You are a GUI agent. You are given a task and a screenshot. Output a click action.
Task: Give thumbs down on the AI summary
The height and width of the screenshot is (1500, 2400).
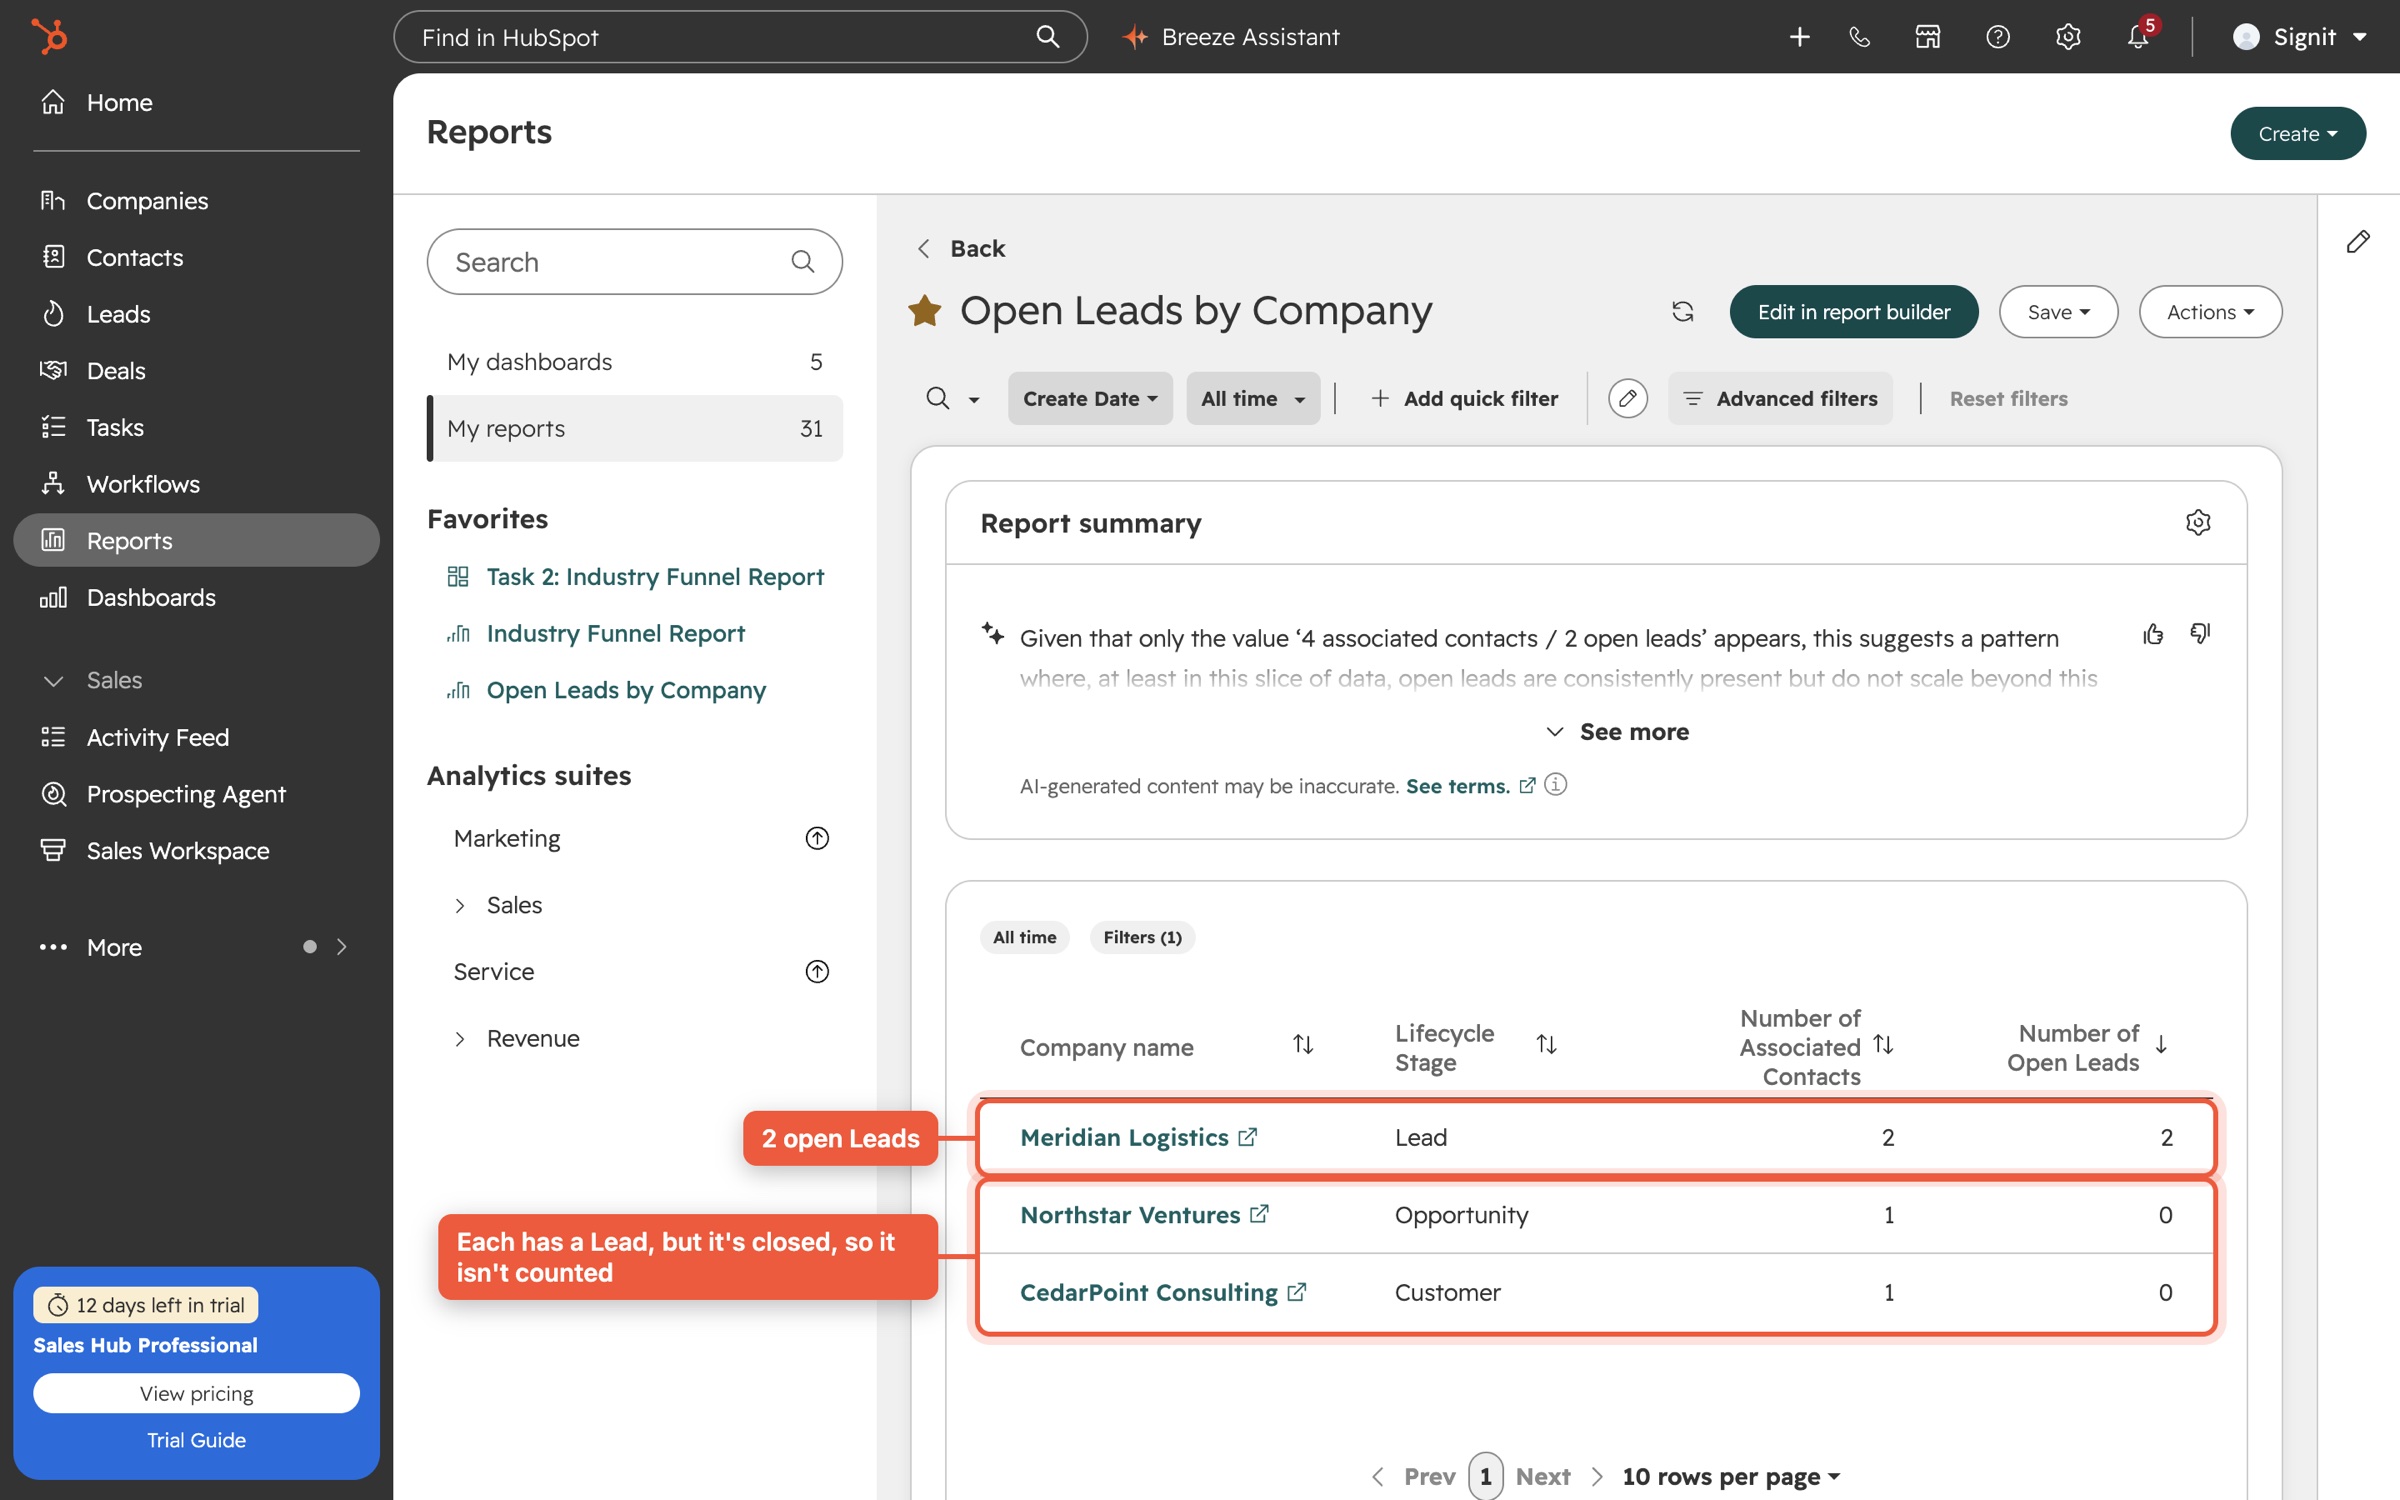(x=2200, y=634)
